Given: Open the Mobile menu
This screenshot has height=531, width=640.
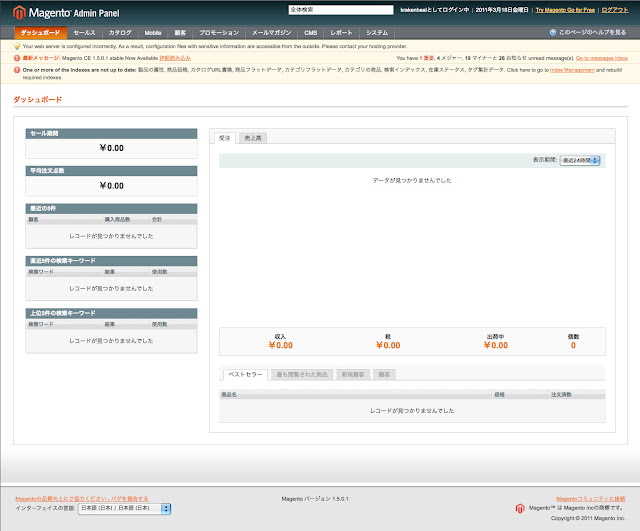Looking at the screenshot, I should click(x=153, y=33).
